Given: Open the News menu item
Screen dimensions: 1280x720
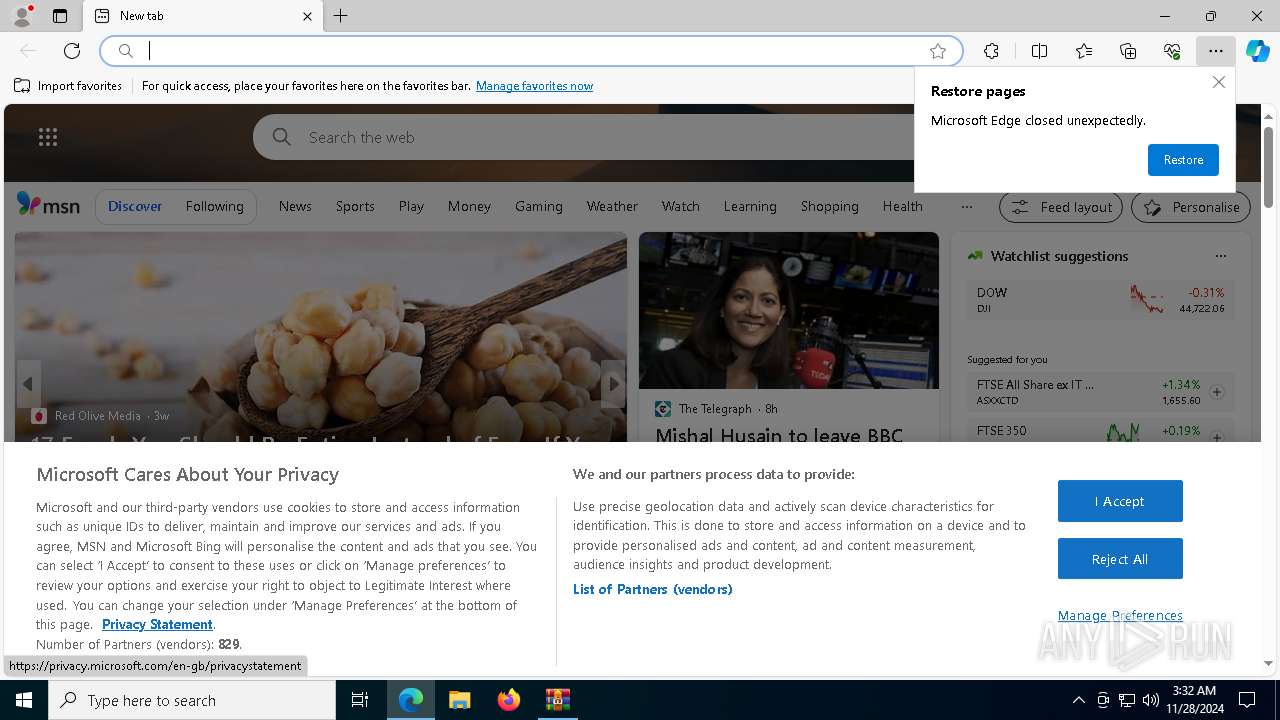Looking at the screenshot, I should coord(295,206).
